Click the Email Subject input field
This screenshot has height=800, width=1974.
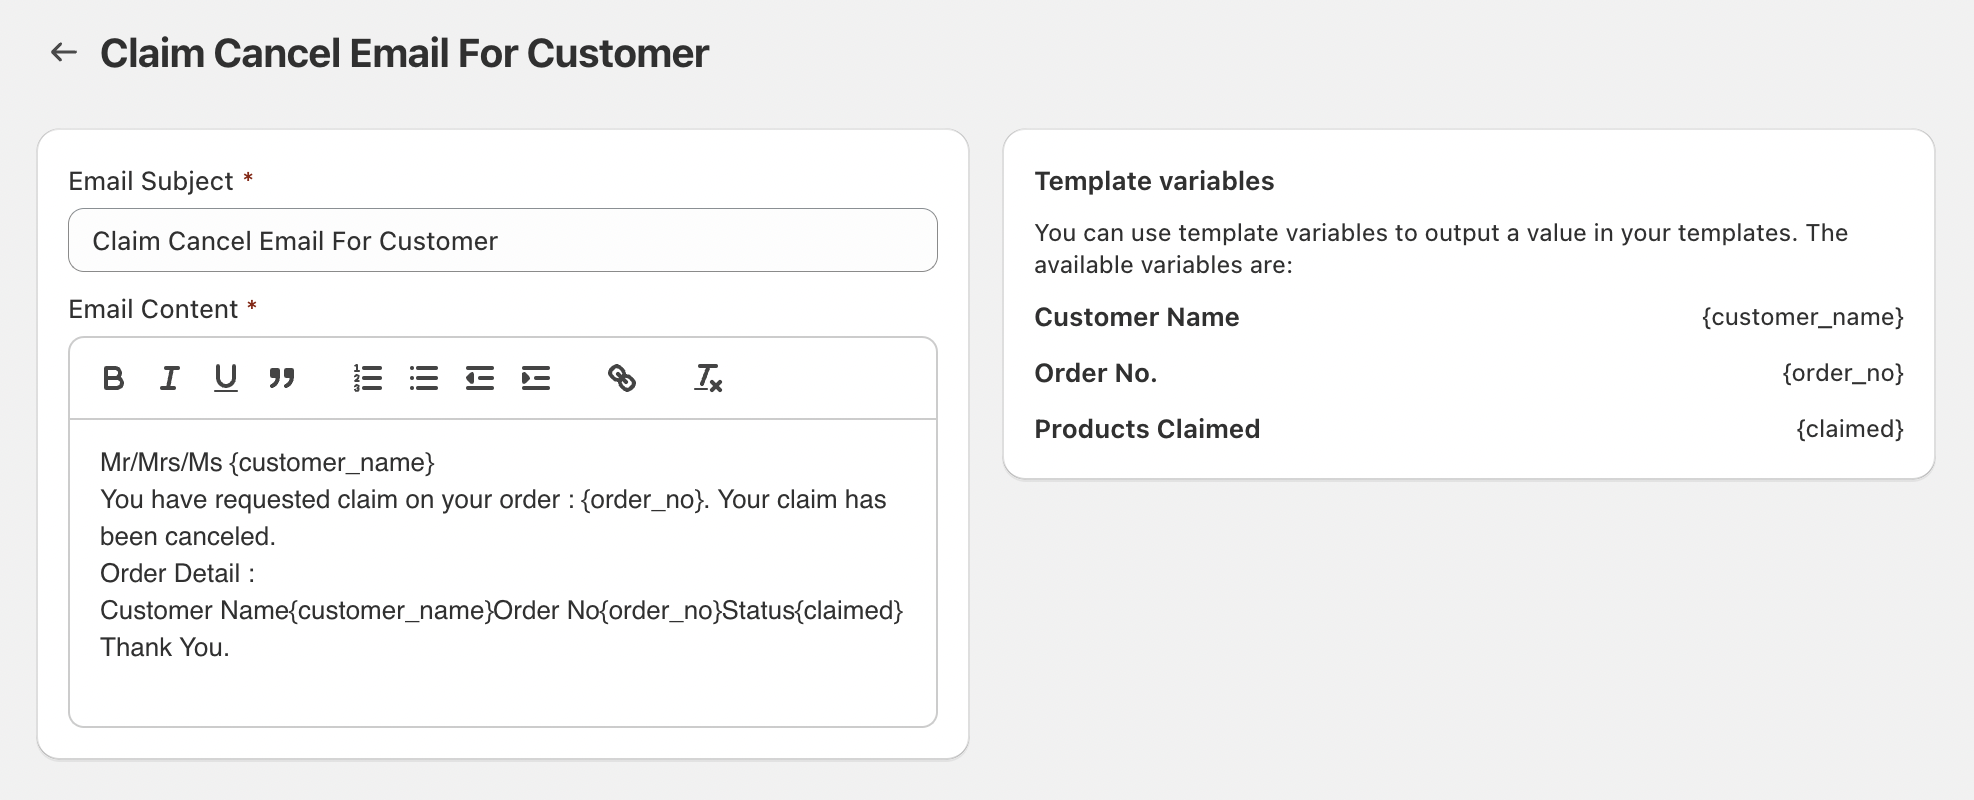(x=502, y=241)
